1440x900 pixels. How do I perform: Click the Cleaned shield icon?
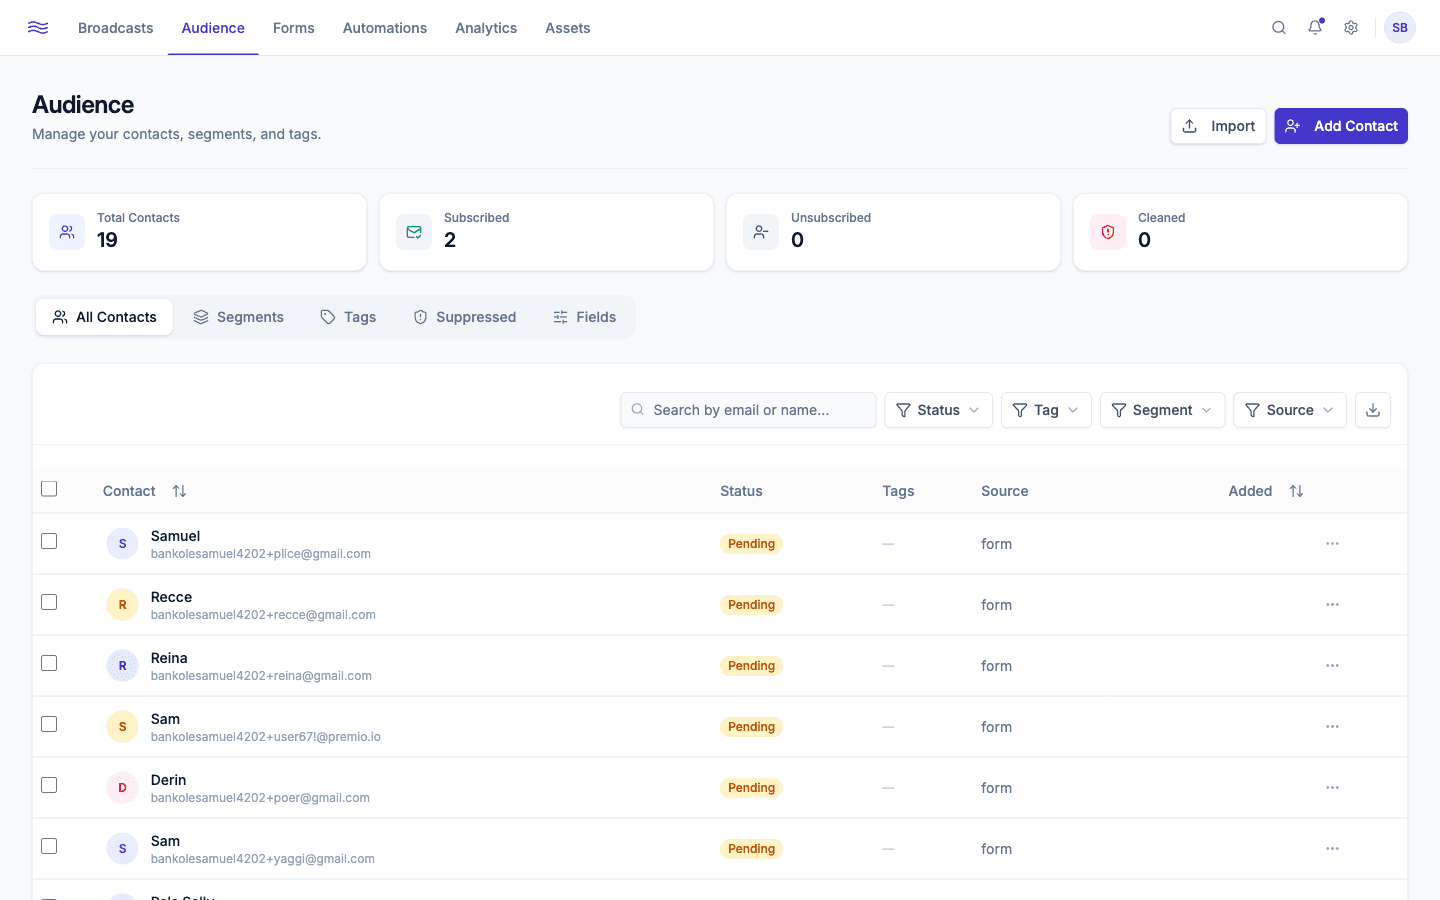coord(1108,232)
